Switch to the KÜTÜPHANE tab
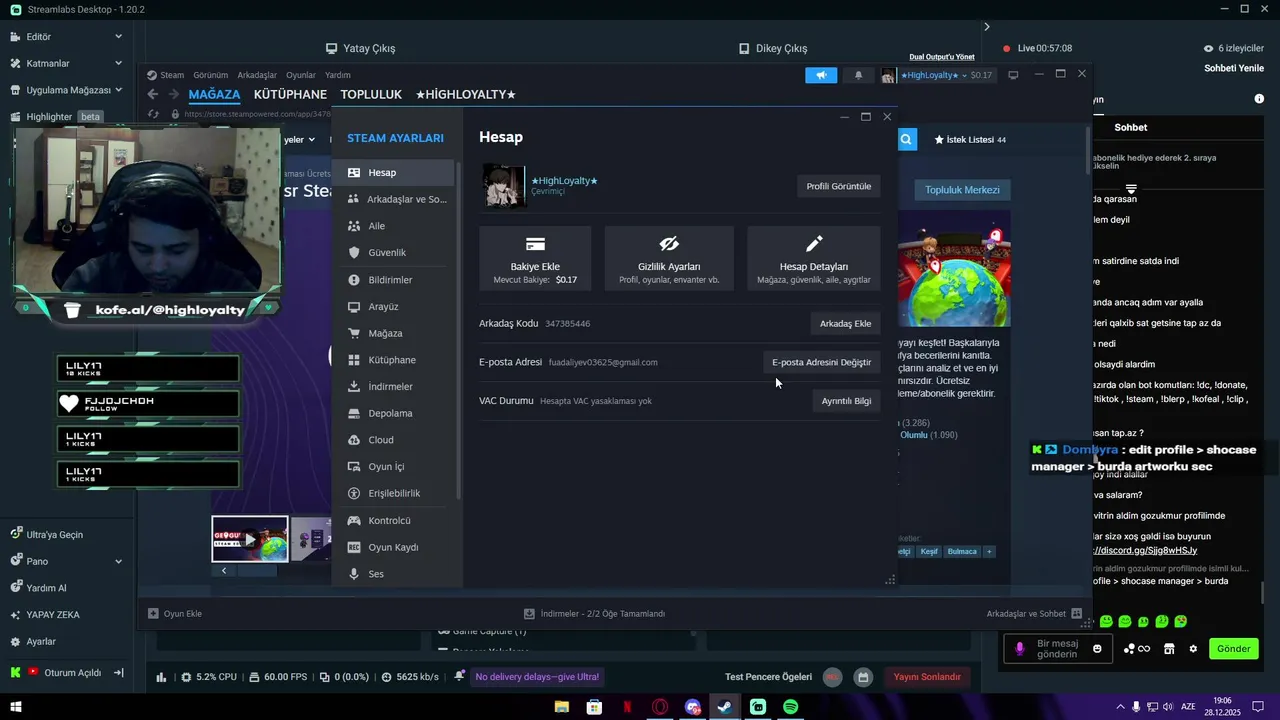The image size is (1280, 720). click(290, 94)
